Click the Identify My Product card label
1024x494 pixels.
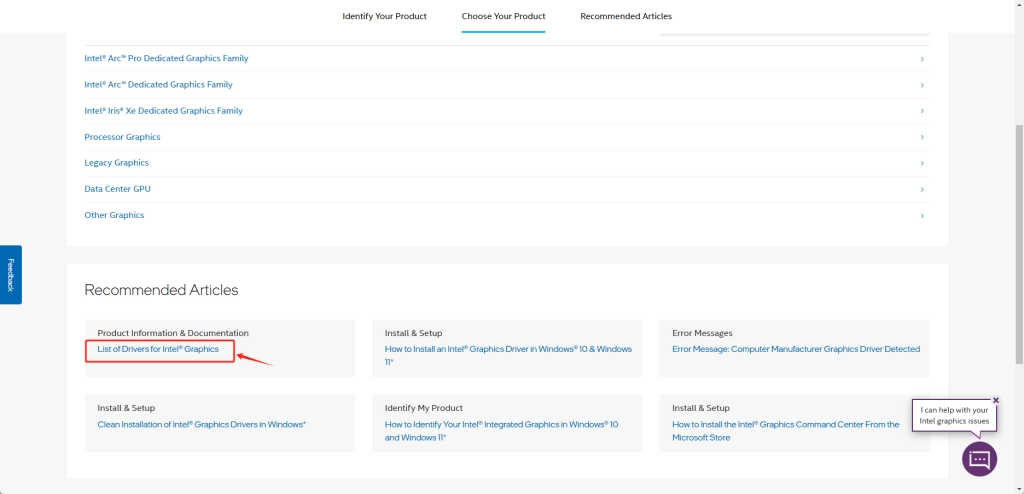(423, 408)
